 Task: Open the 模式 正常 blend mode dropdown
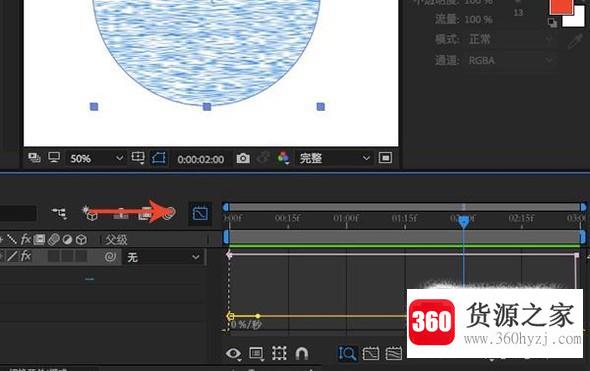[511, 39]
